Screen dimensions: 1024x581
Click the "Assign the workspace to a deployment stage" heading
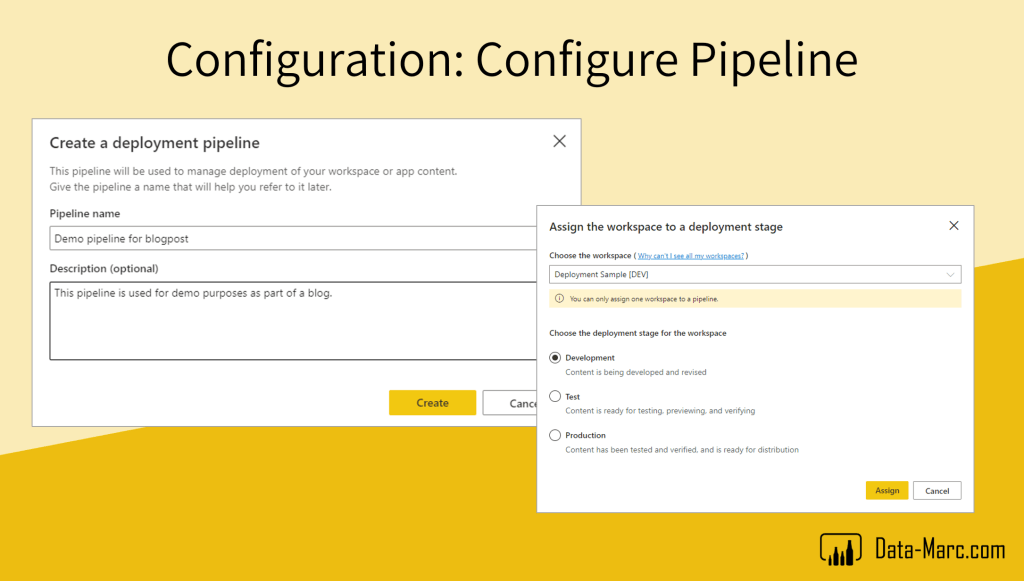[665, 227]
